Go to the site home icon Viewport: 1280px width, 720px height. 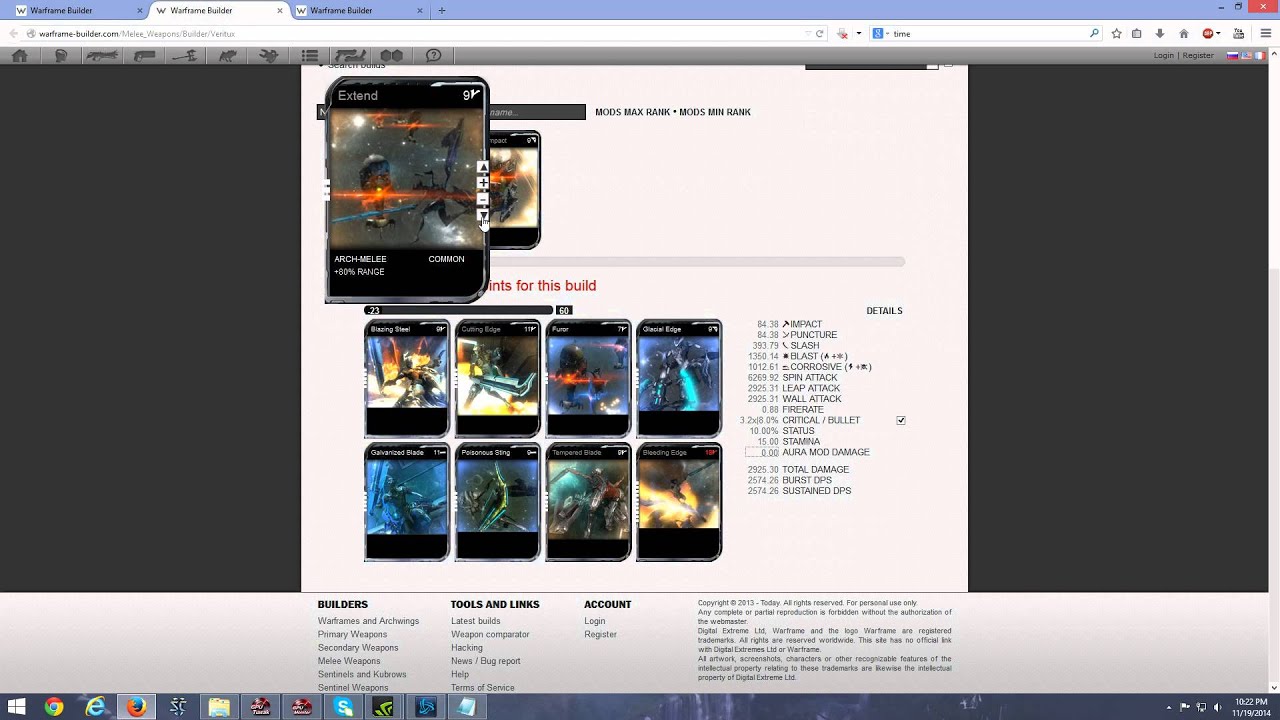point(20,56)
